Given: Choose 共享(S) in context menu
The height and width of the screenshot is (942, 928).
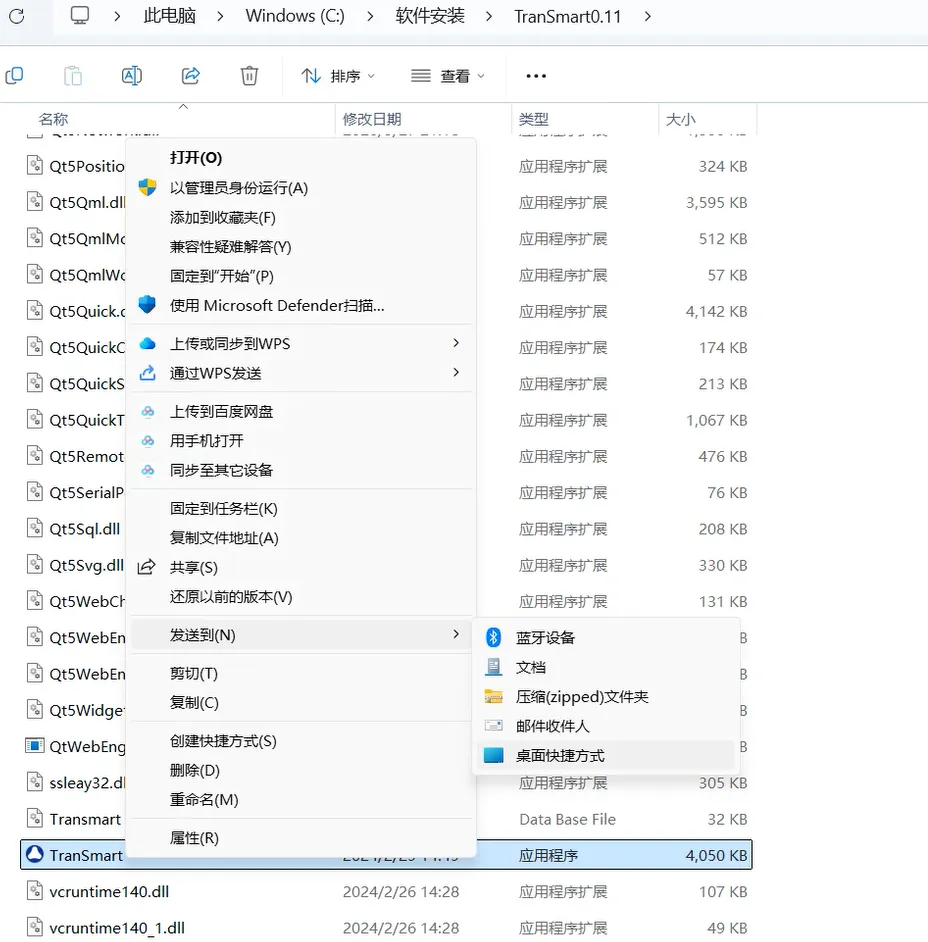Looking at the screenshot, I should pyautogui.click(x=301, y=568).
